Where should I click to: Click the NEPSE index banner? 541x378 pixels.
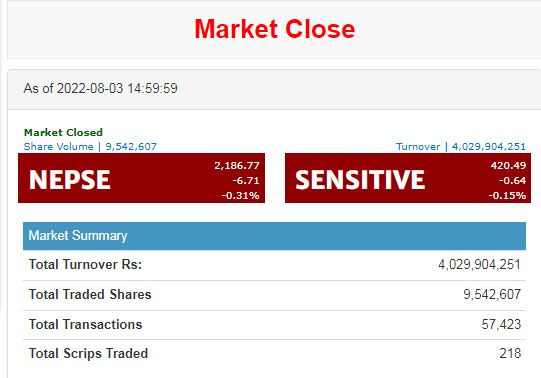coord(141,178)
